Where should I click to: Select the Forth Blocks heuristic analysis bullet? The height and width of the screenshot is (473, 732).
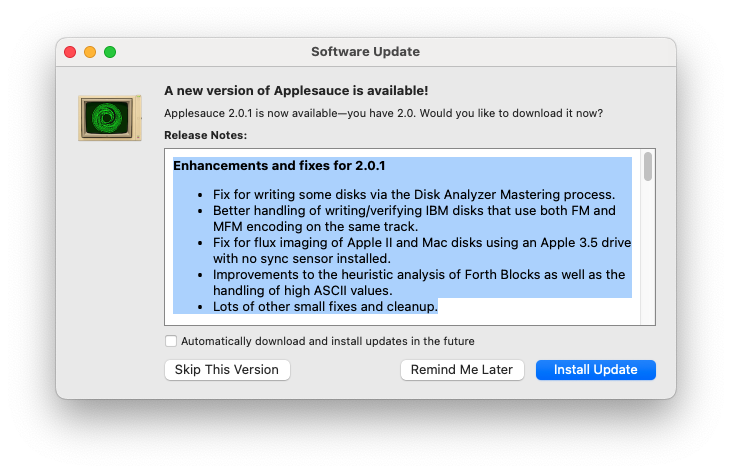(x=419, y=282)
